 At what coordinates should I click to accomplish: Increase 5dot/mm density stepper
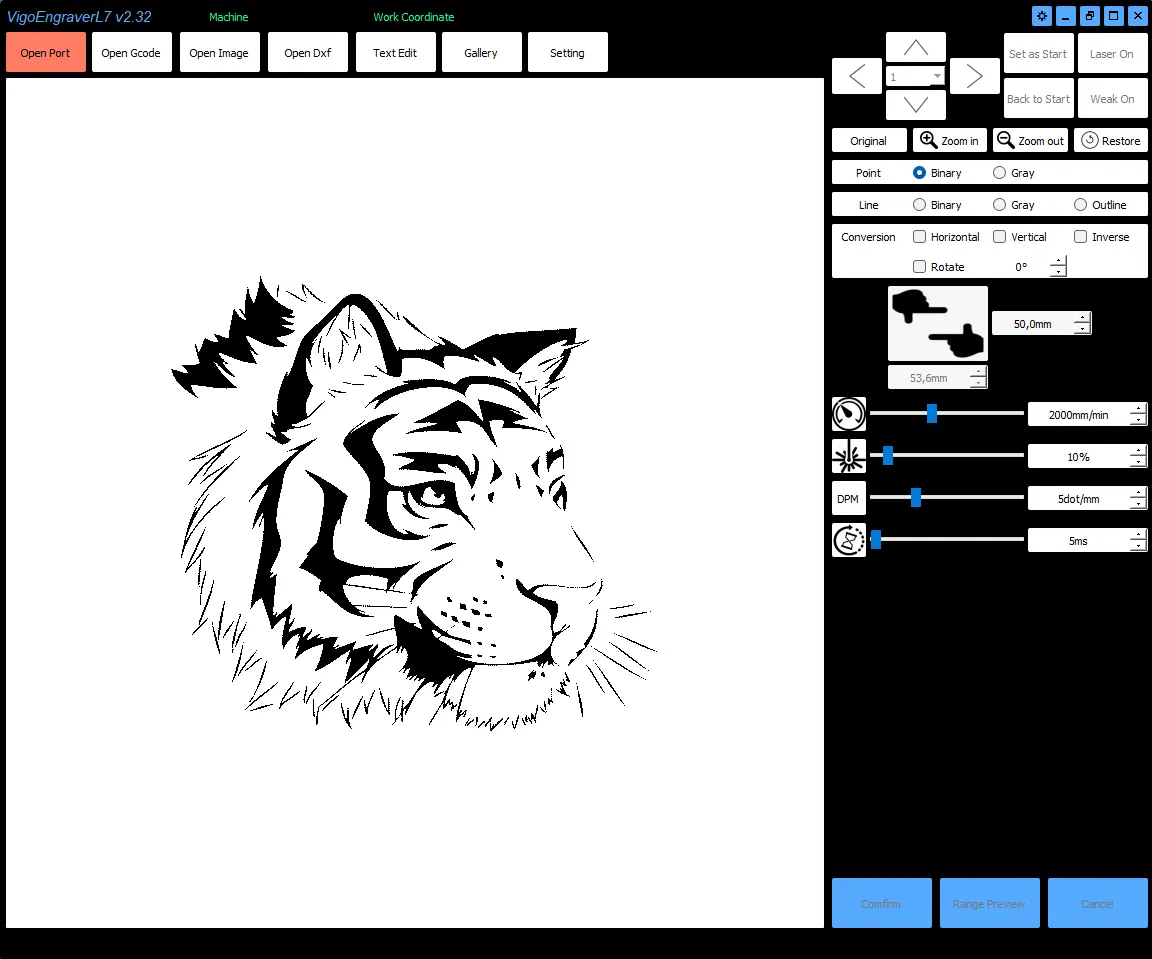click(x=1137, y=493)
